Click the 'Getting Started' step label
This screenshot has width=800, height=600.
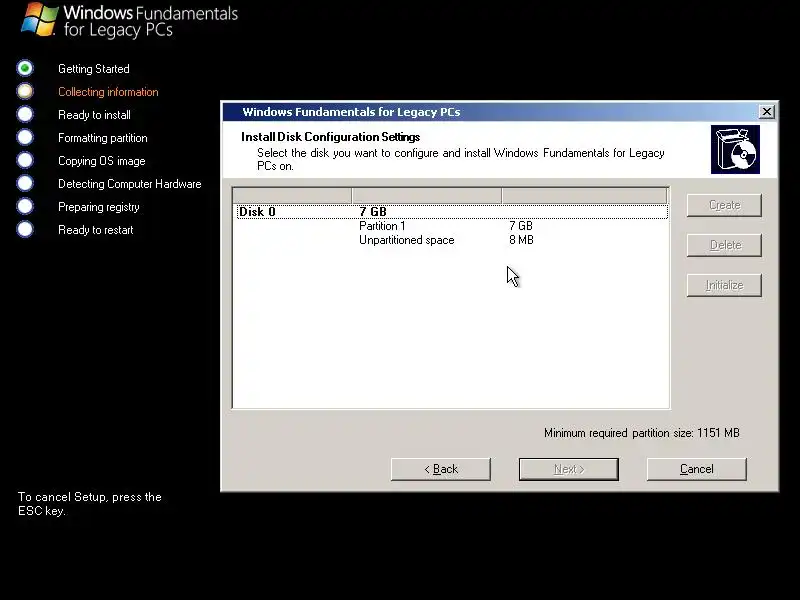[94, 69]
